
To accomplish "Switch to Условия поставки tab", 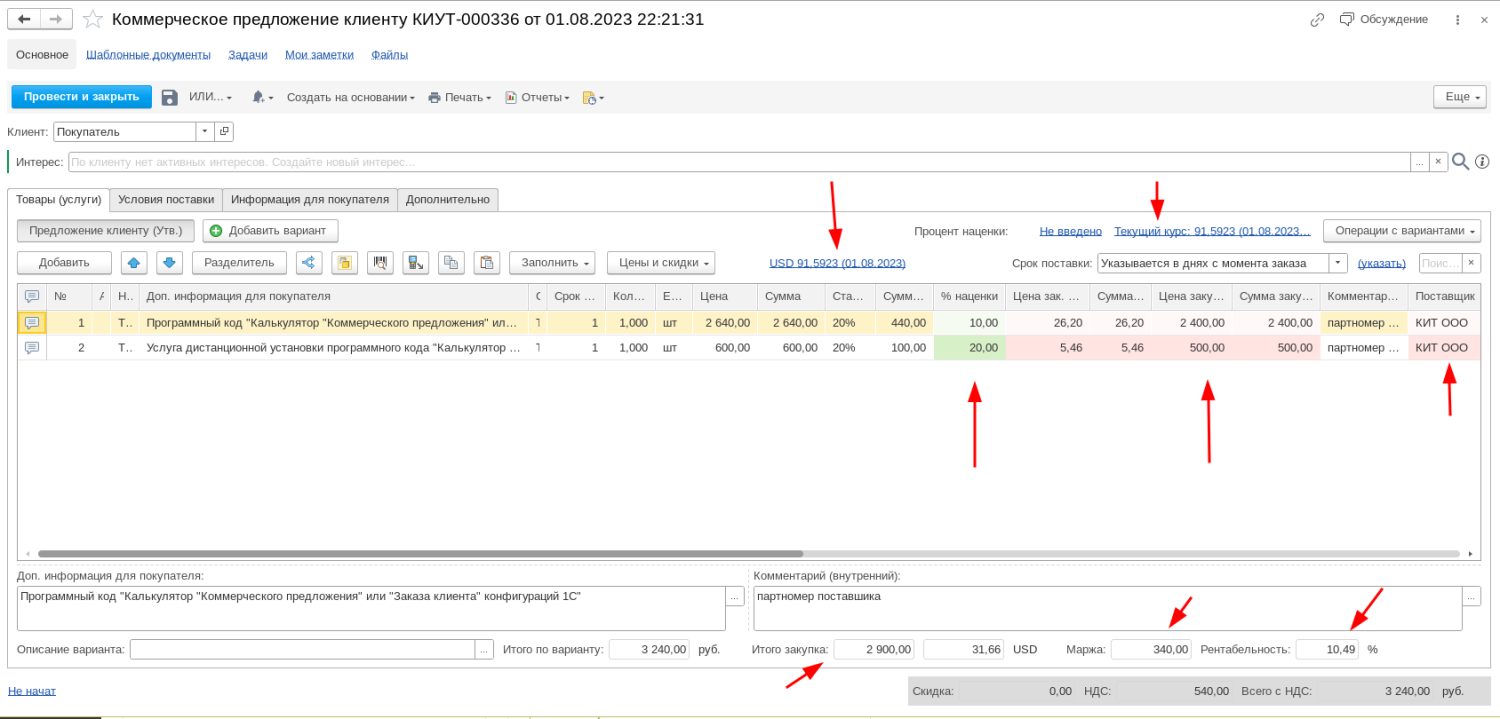I will click(x=166, y=199).
